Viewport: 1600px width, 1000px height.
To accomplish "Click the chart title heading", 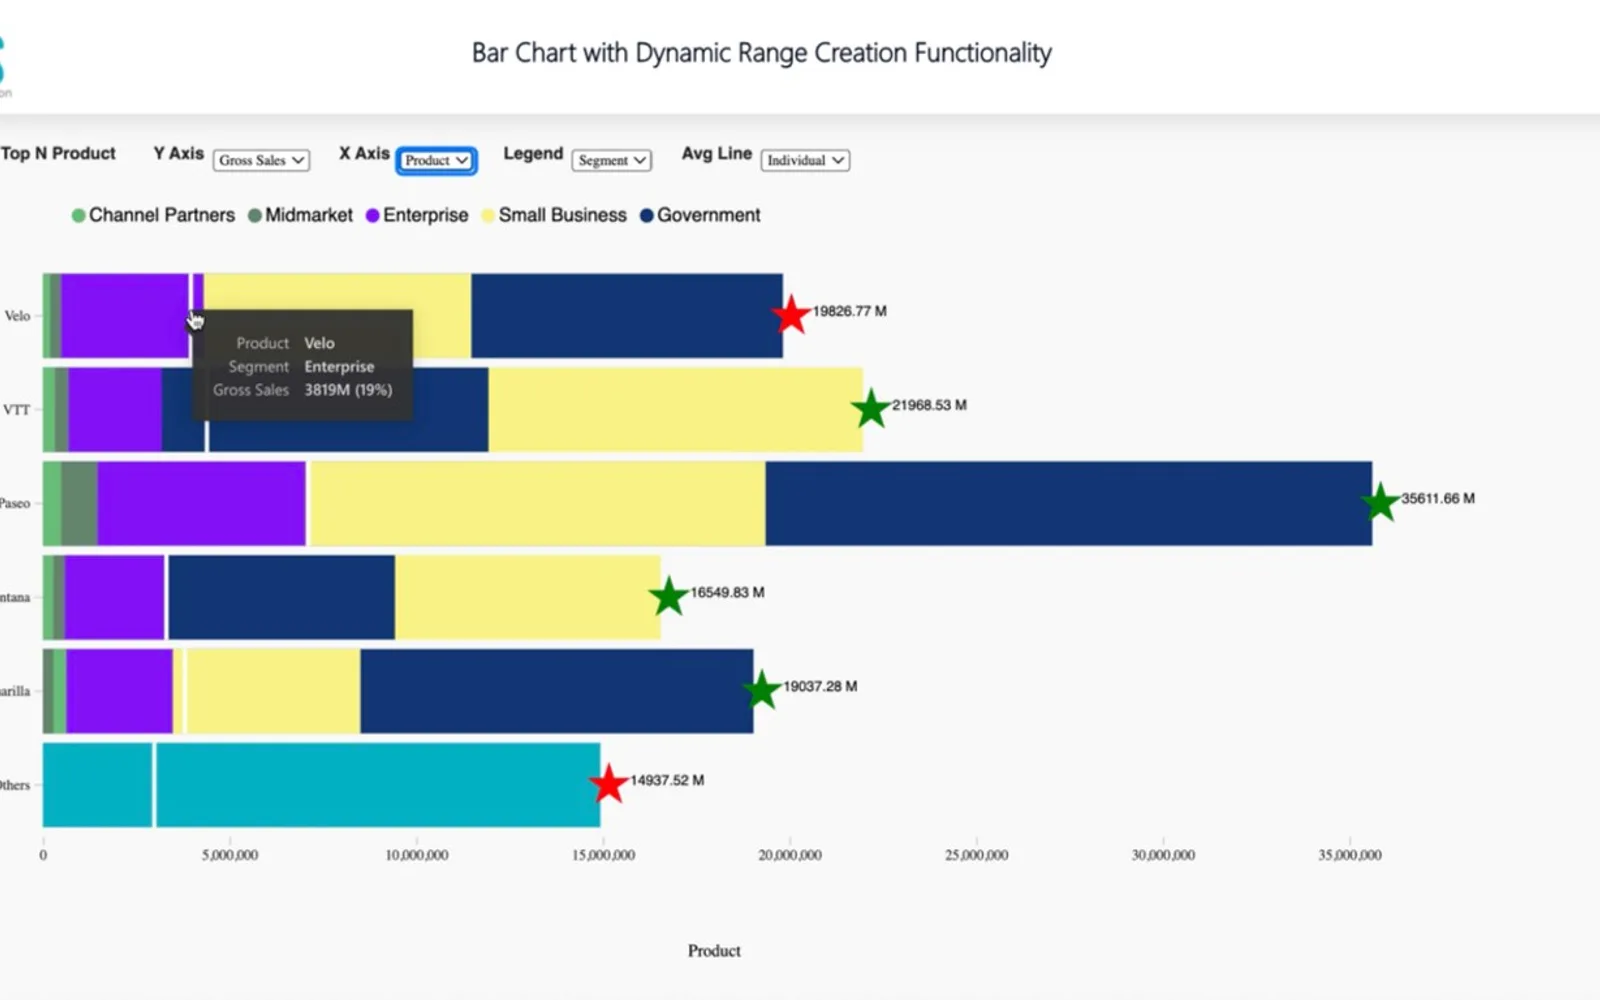I will pos(762,53).
